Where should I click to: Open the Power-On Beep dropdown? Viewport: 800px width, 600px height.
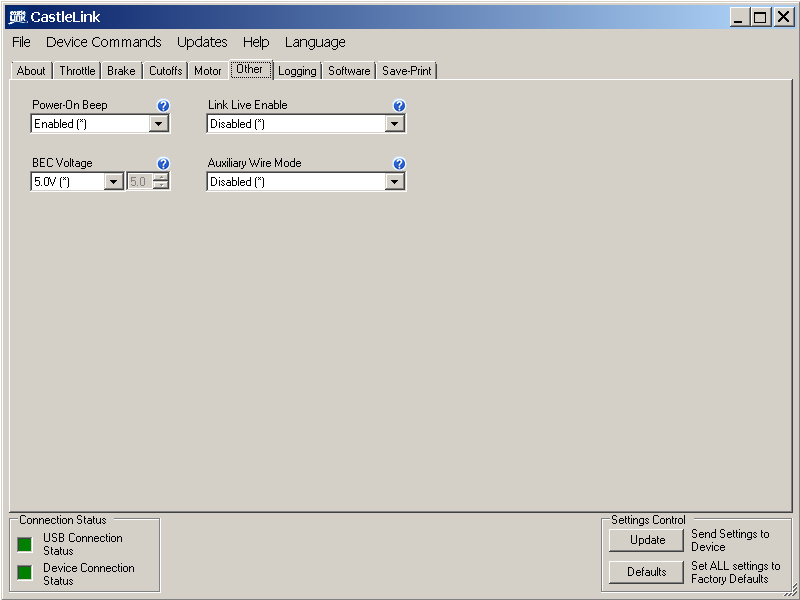click(158, 124)
